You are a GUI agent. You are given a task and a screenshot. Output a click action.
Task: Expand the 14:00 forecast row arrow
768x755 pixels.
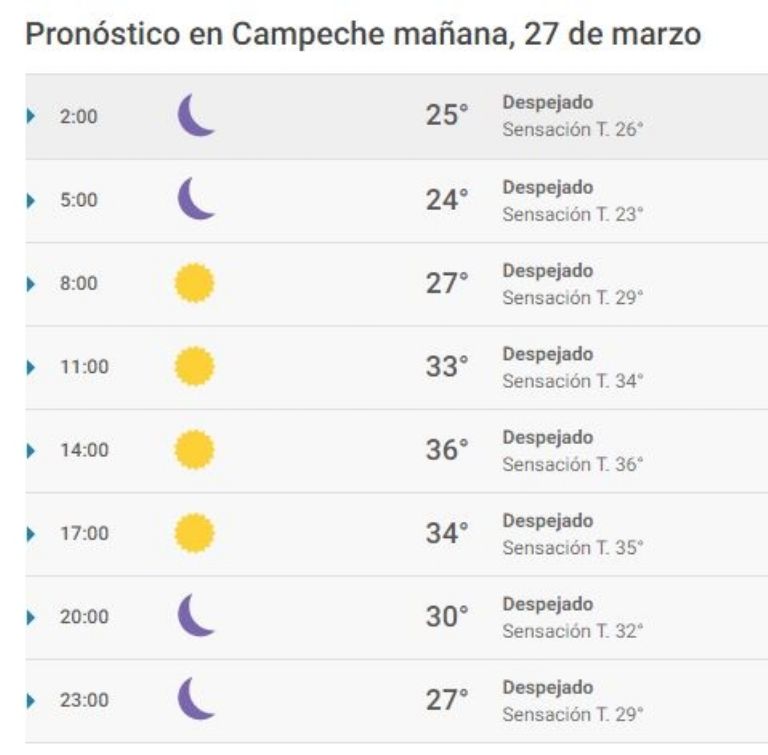[x=31, y=450]
